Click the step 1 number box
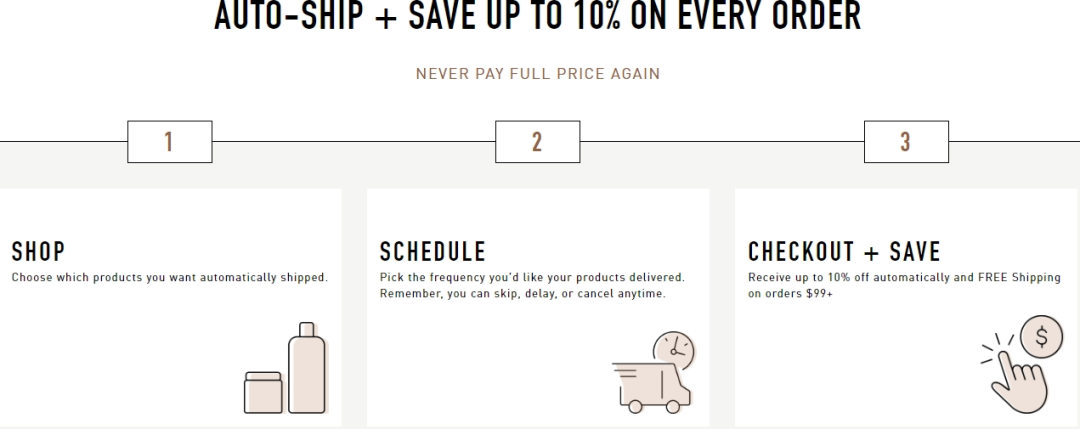 coord(169,142)
